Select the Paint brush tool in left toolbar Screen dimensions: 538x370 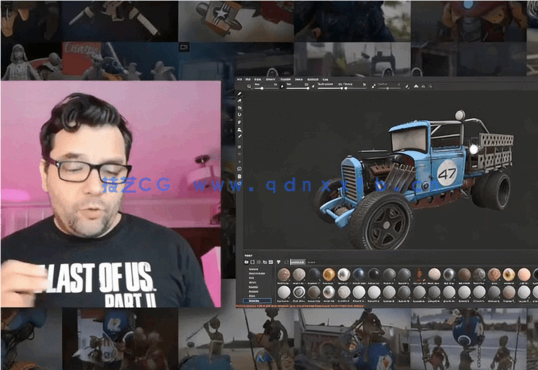coord(239,93)
